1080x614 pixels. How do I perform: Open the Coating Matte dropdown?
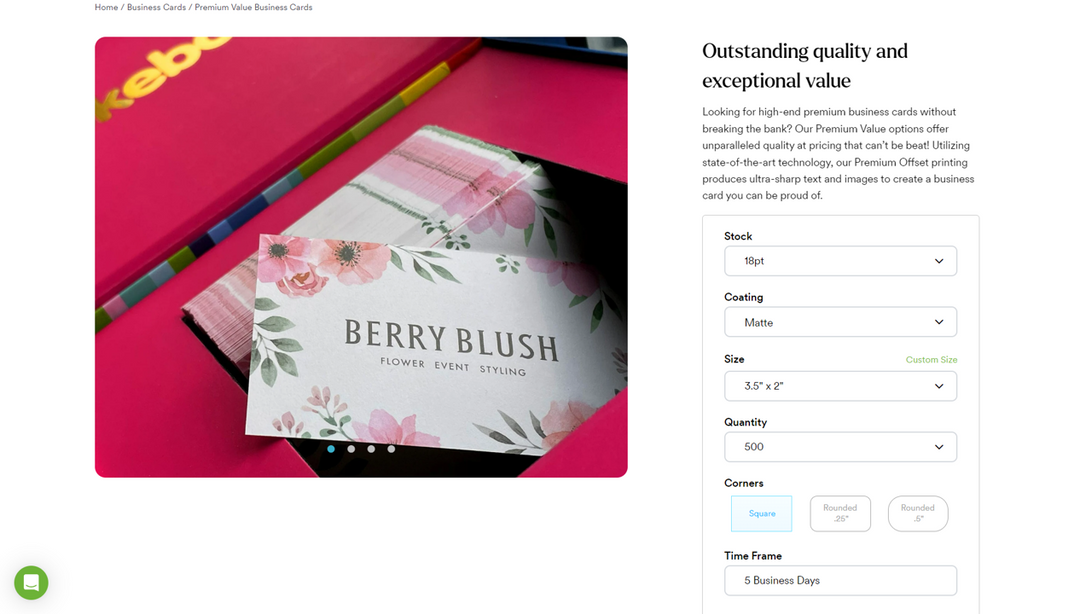[x=840, y=323]
